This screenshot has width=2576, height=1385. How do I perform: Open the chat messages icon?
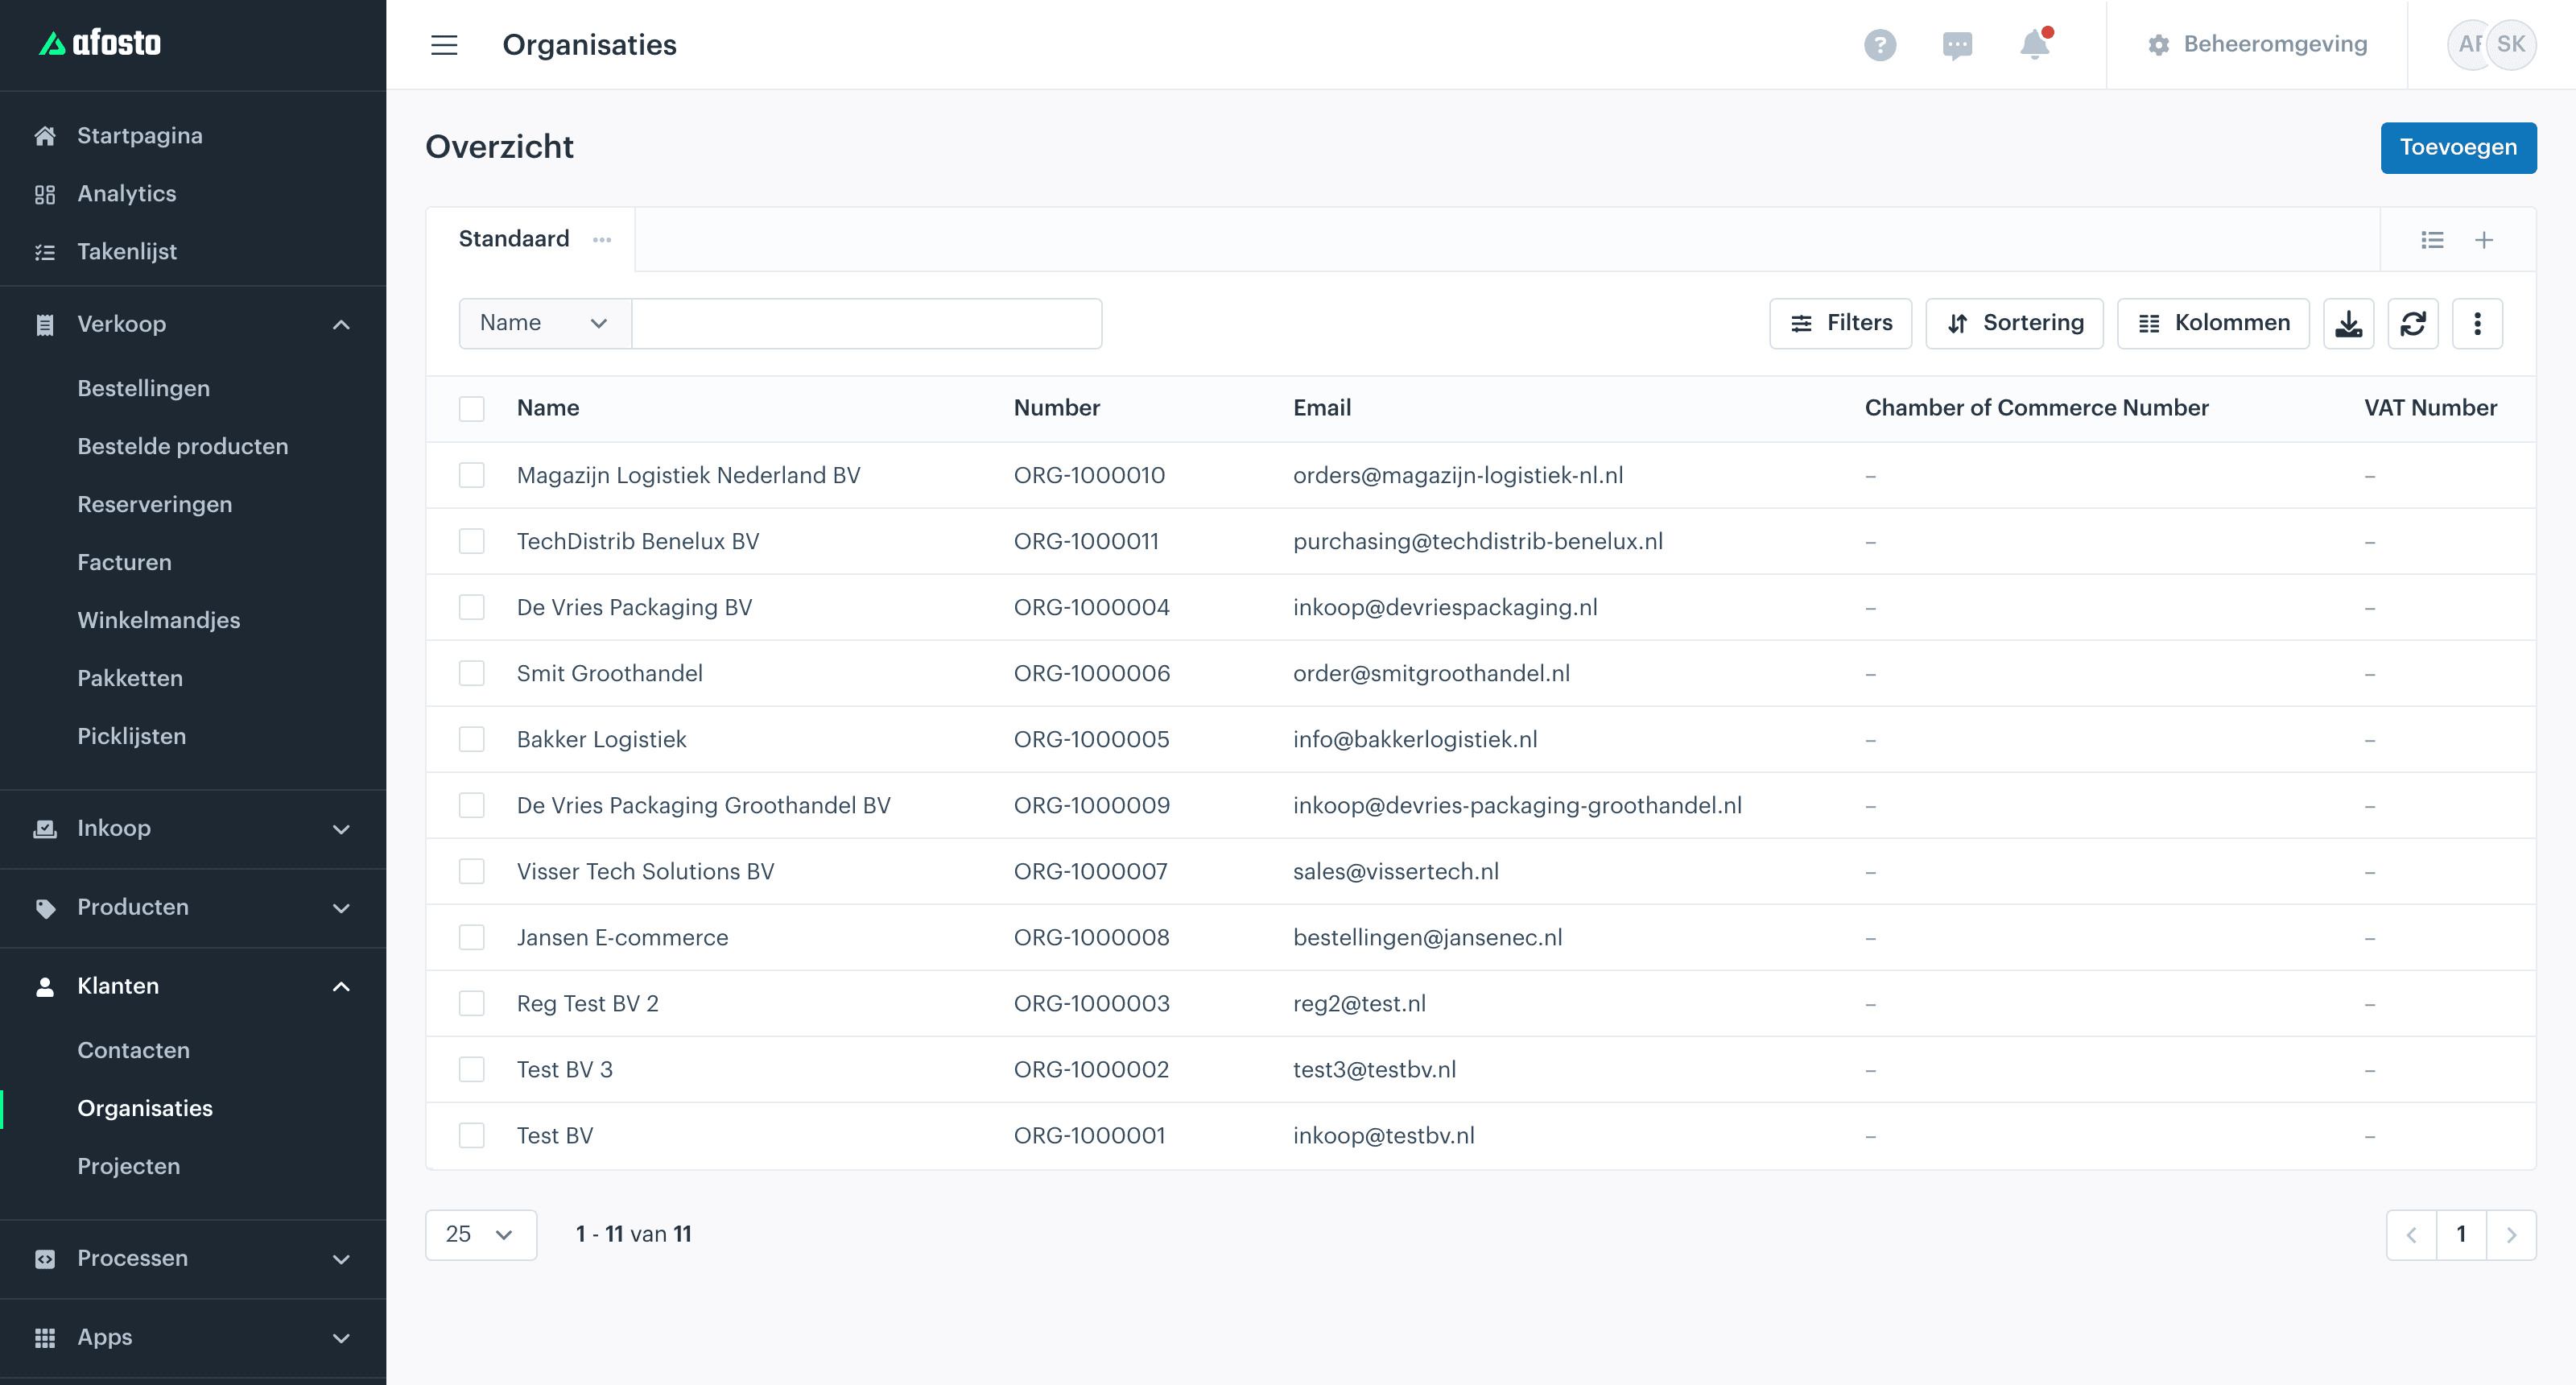[1957, 45]
